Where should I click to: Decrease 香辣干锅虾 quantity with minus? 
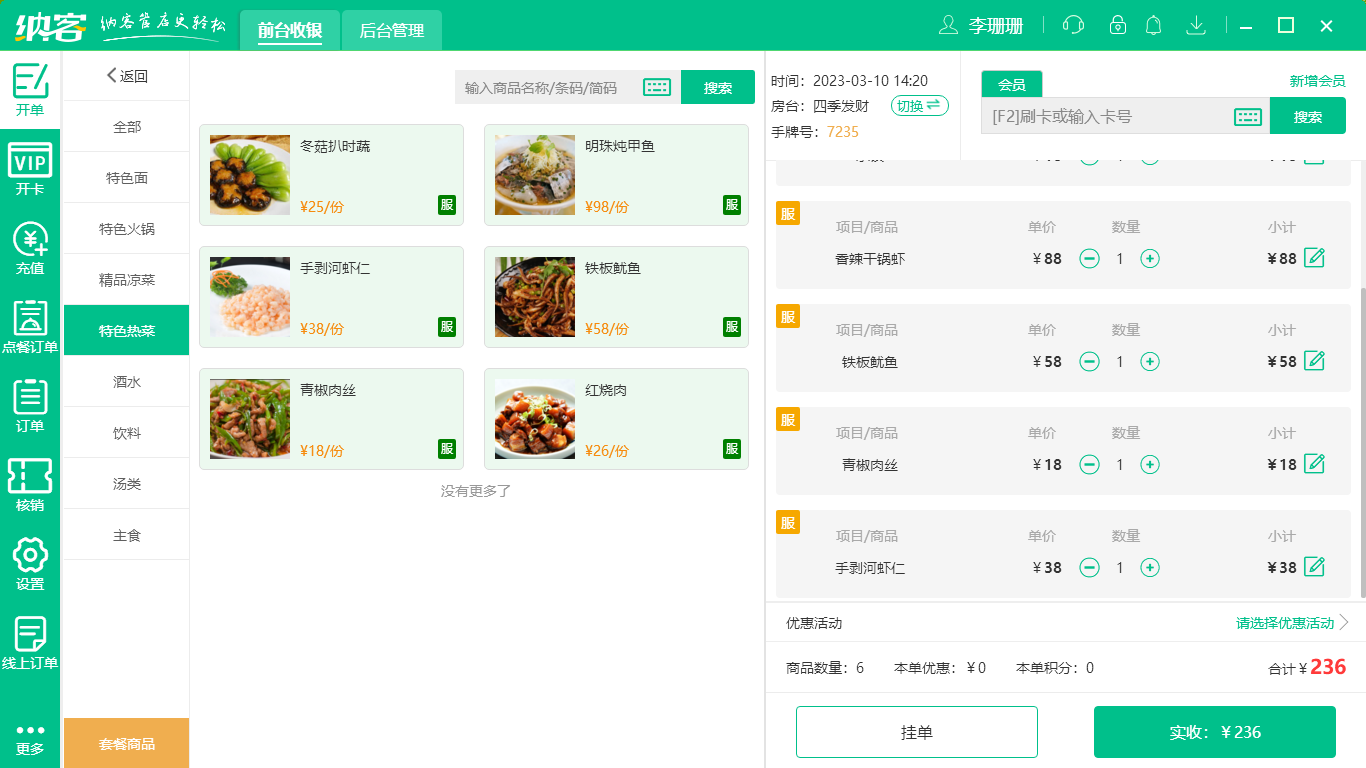(x=1090, y=259)
